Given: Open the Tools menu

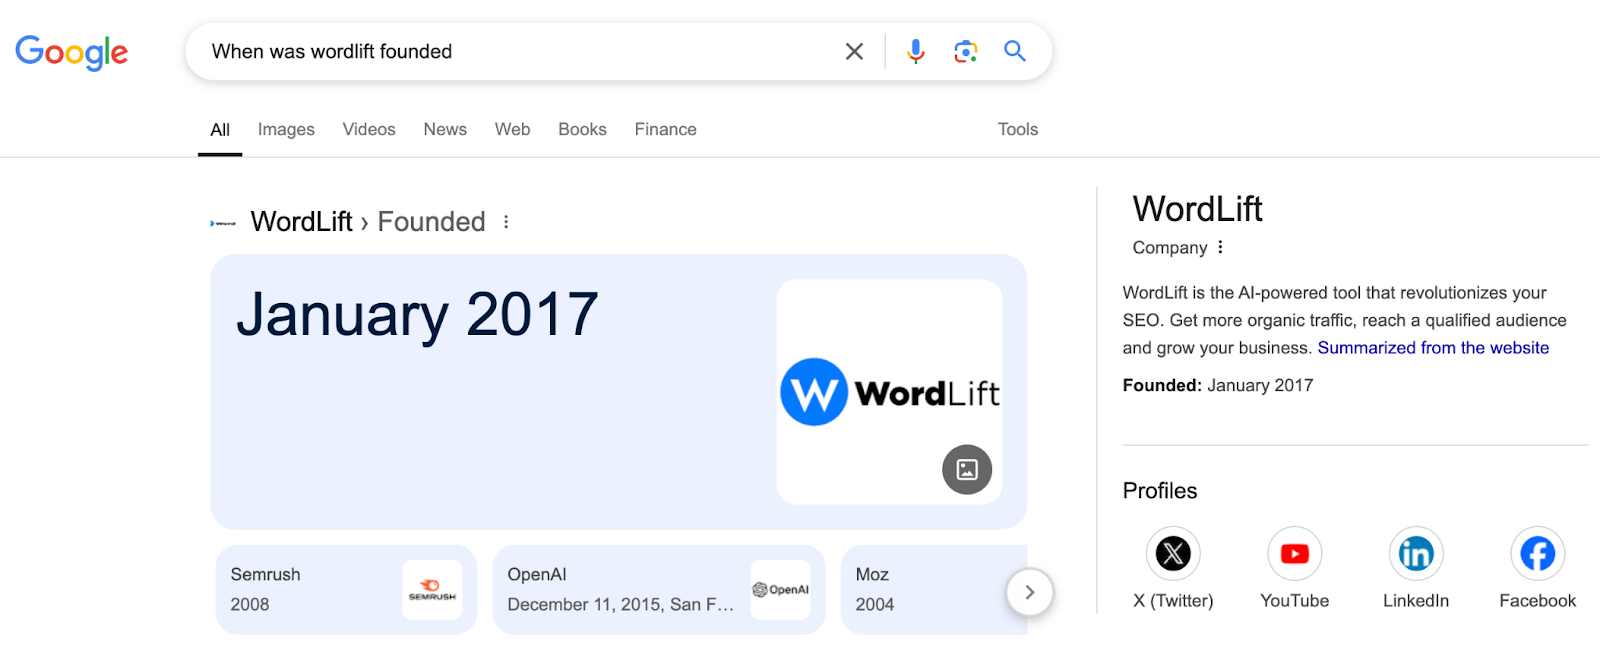Looking at the screenshot, I should [x=1017, y=129].
